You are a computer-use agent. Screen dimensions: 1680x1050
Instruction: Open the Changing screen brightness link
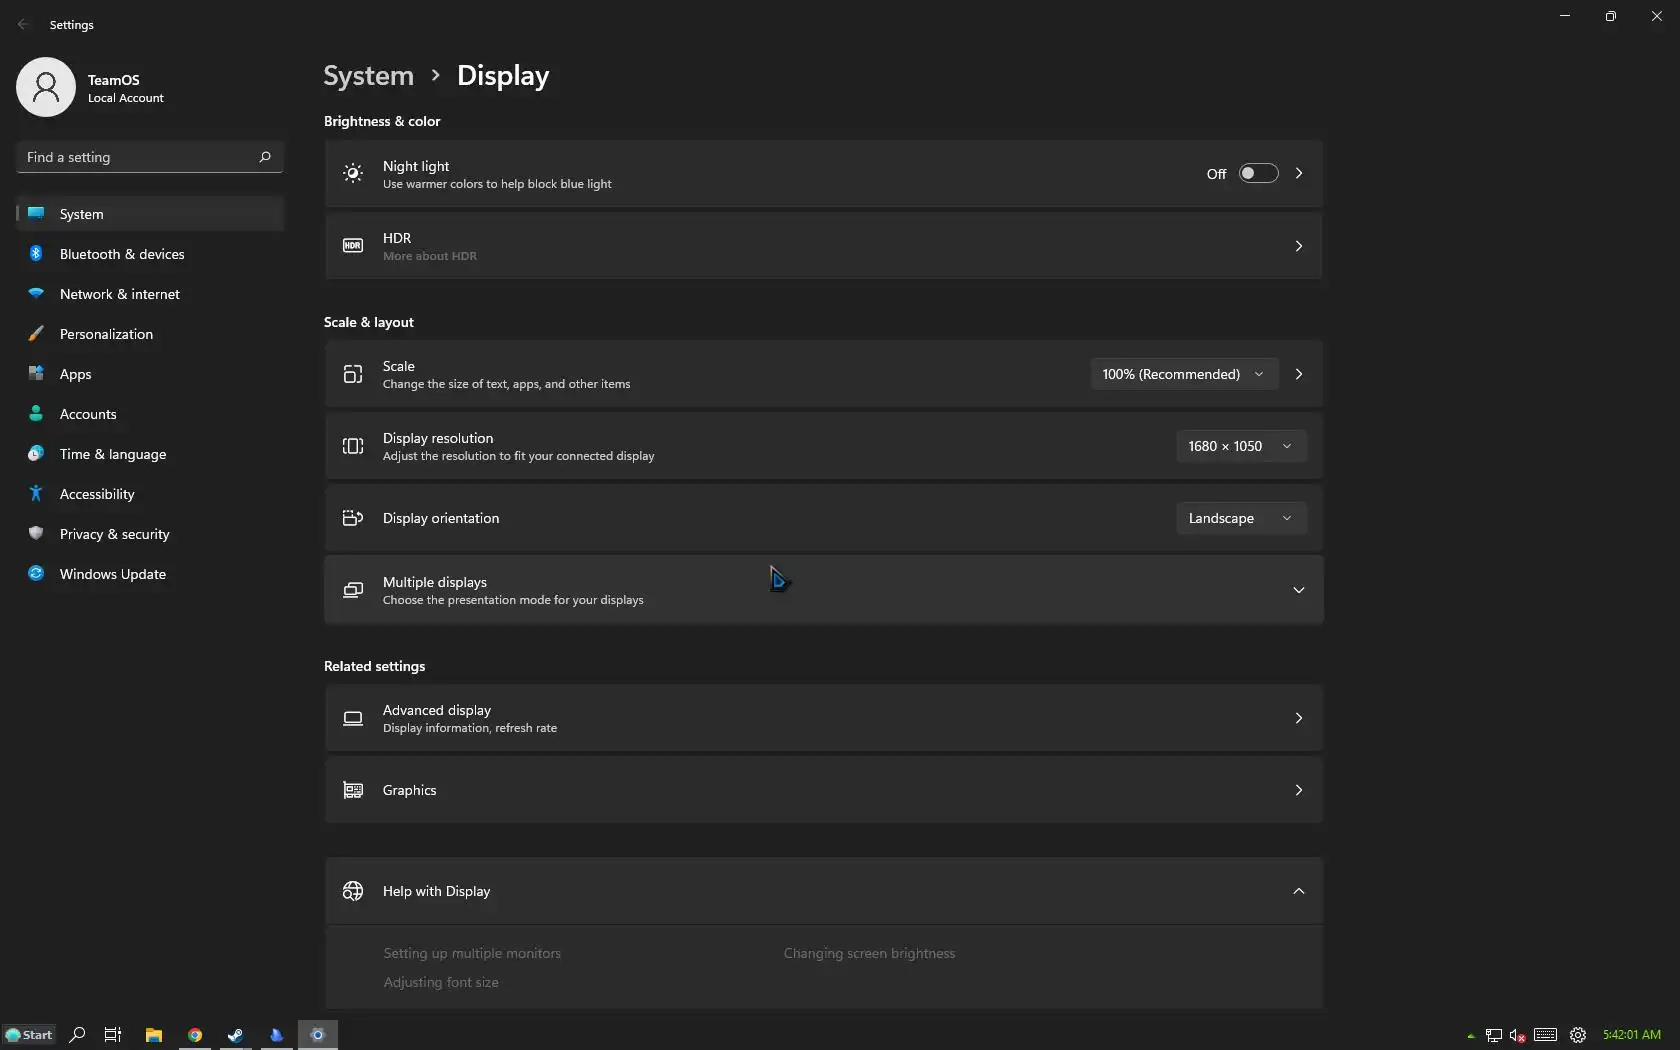[869, 953]
